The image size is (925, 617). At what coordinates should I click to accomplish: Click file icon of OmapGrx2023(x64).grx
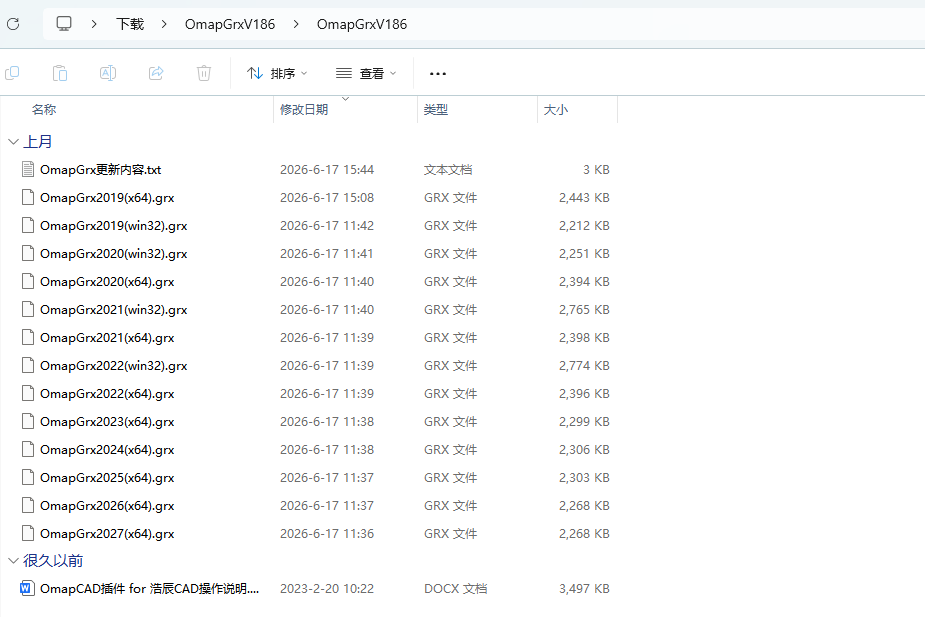(x=28, y=421)
